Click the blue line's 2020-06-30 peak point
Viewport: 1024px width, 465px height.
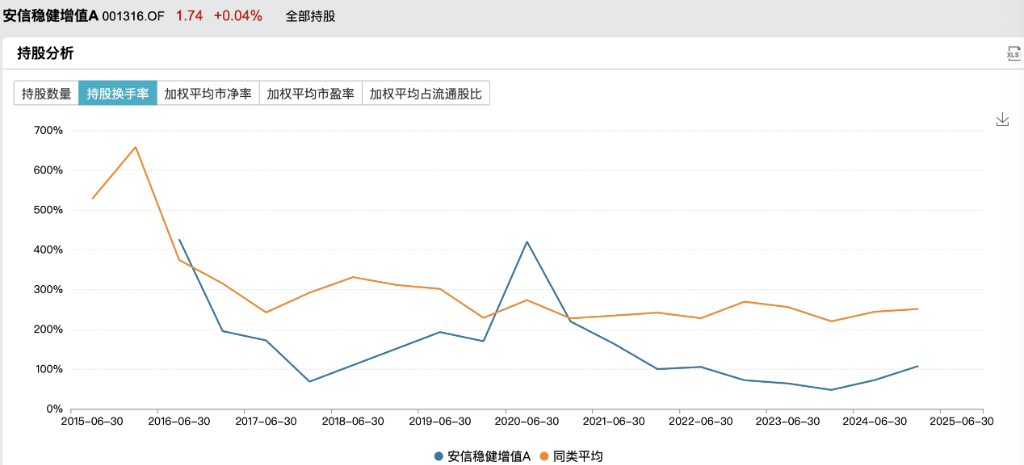526,242
